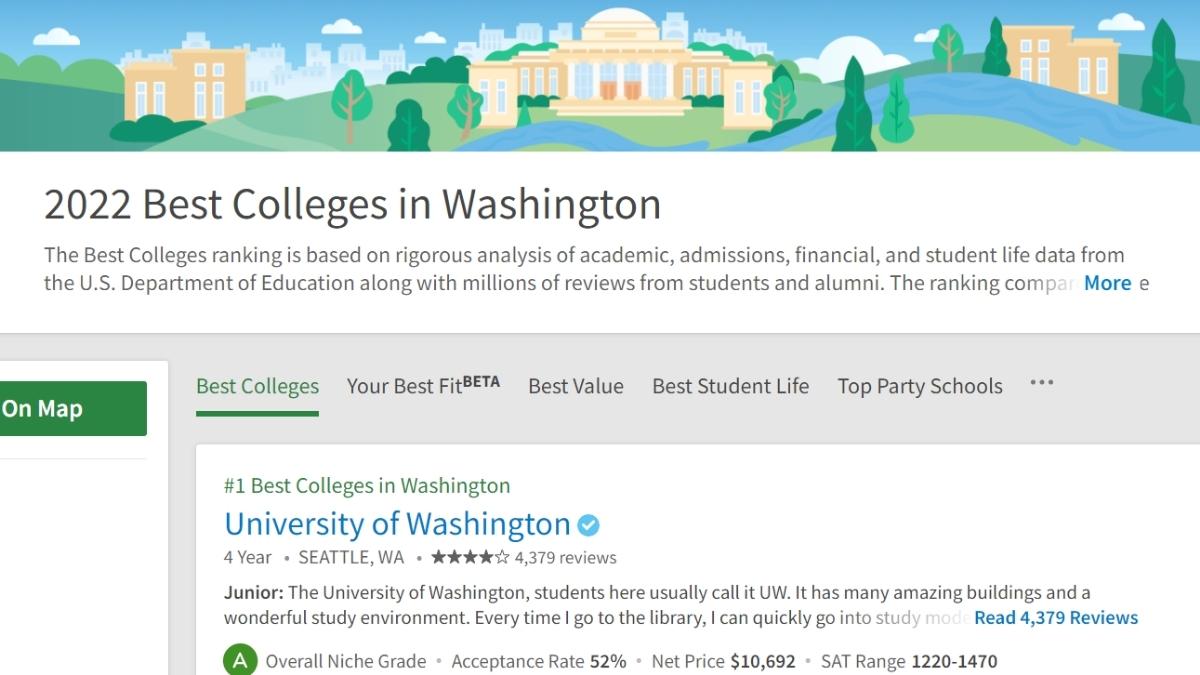Image resolution: width=1200 pixels, height=675 pixels.
Task: Select the Best Colleges tab
Action: [256, 385]
